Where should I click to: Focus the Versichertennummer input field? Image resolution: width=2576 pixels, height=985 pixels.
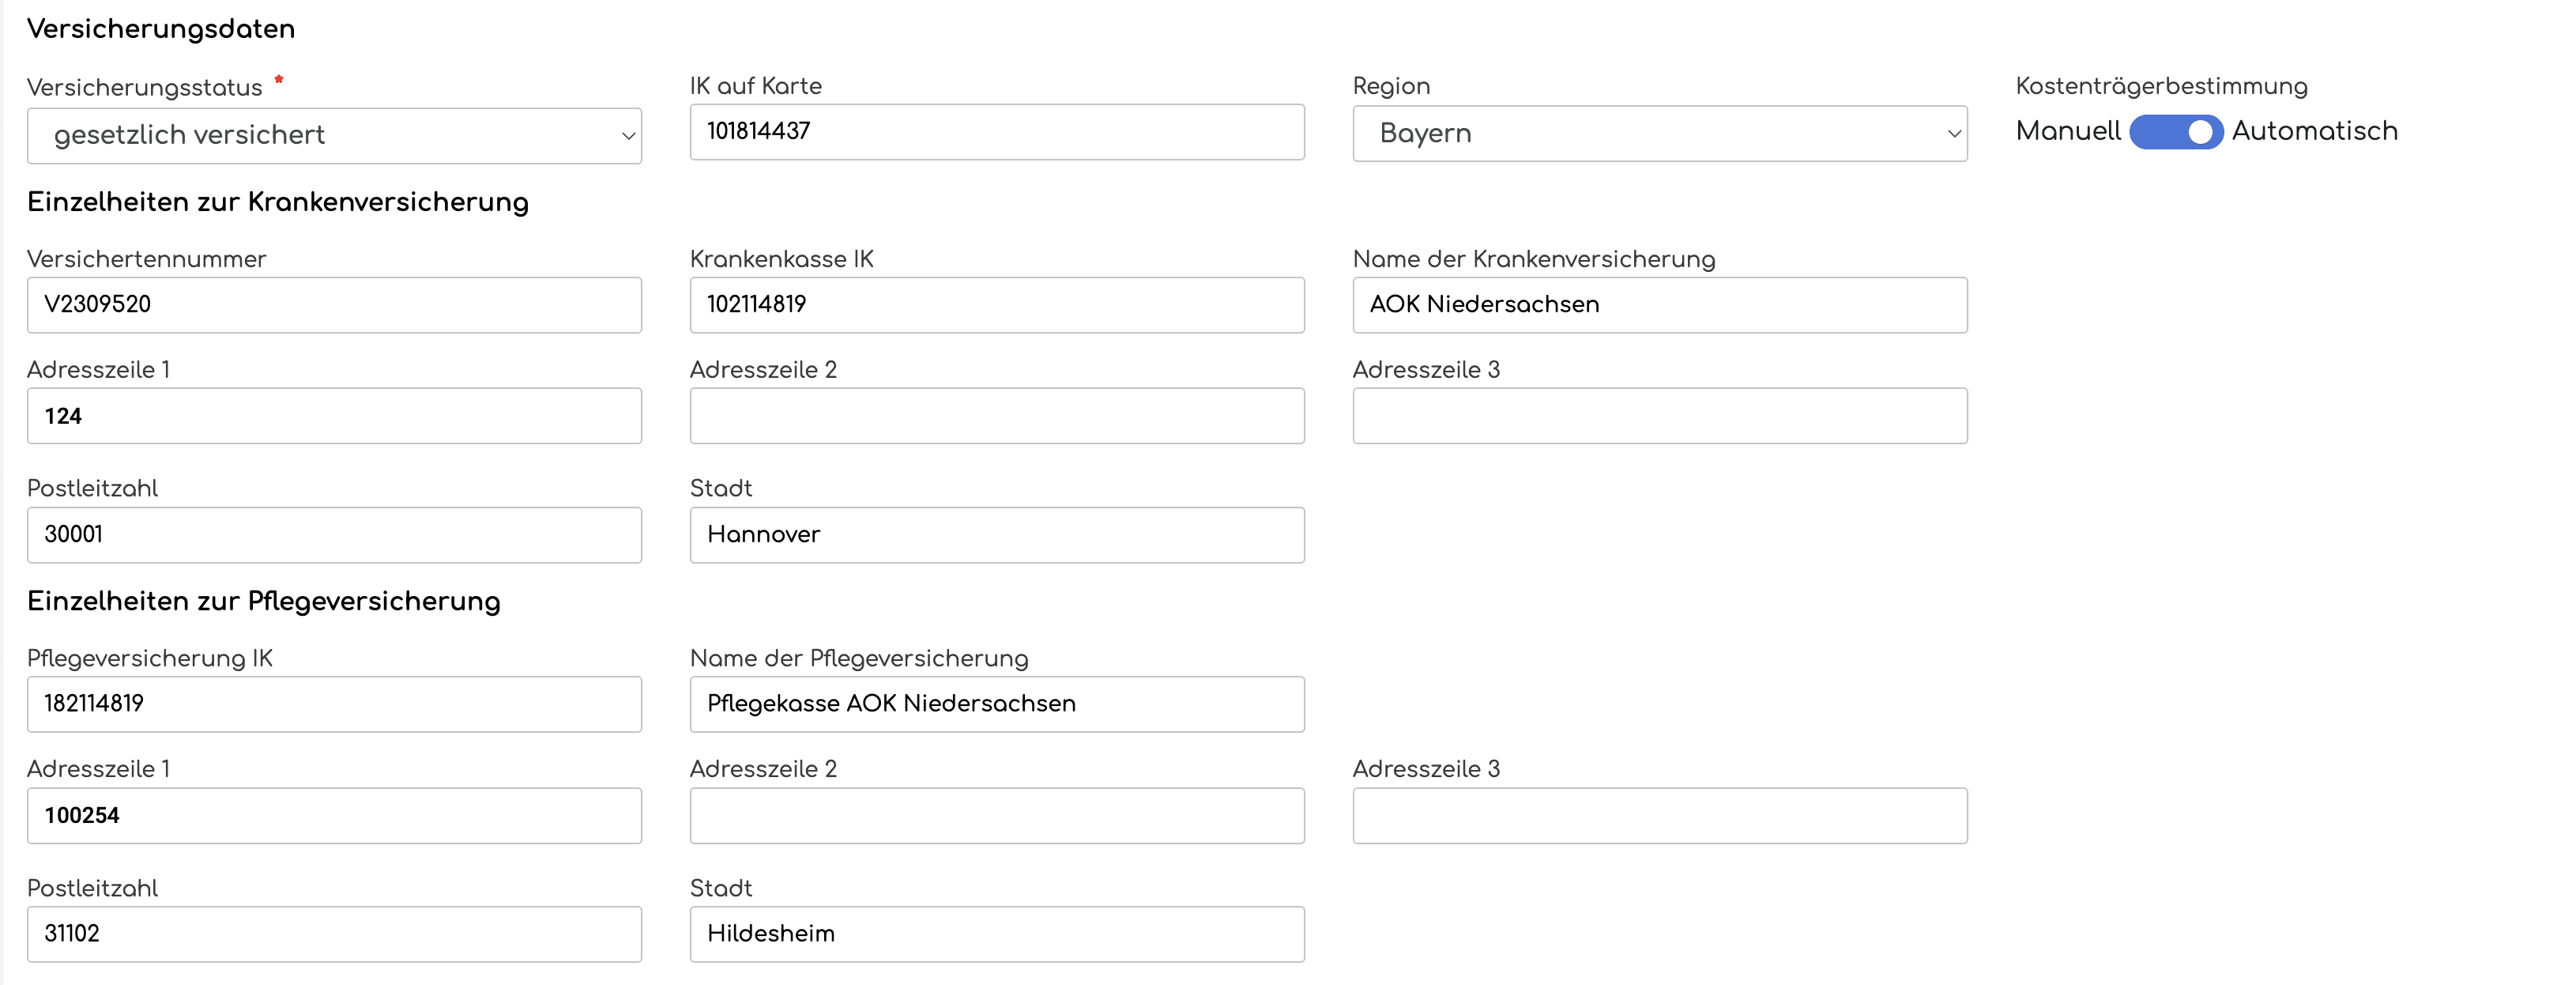[334, 304]
